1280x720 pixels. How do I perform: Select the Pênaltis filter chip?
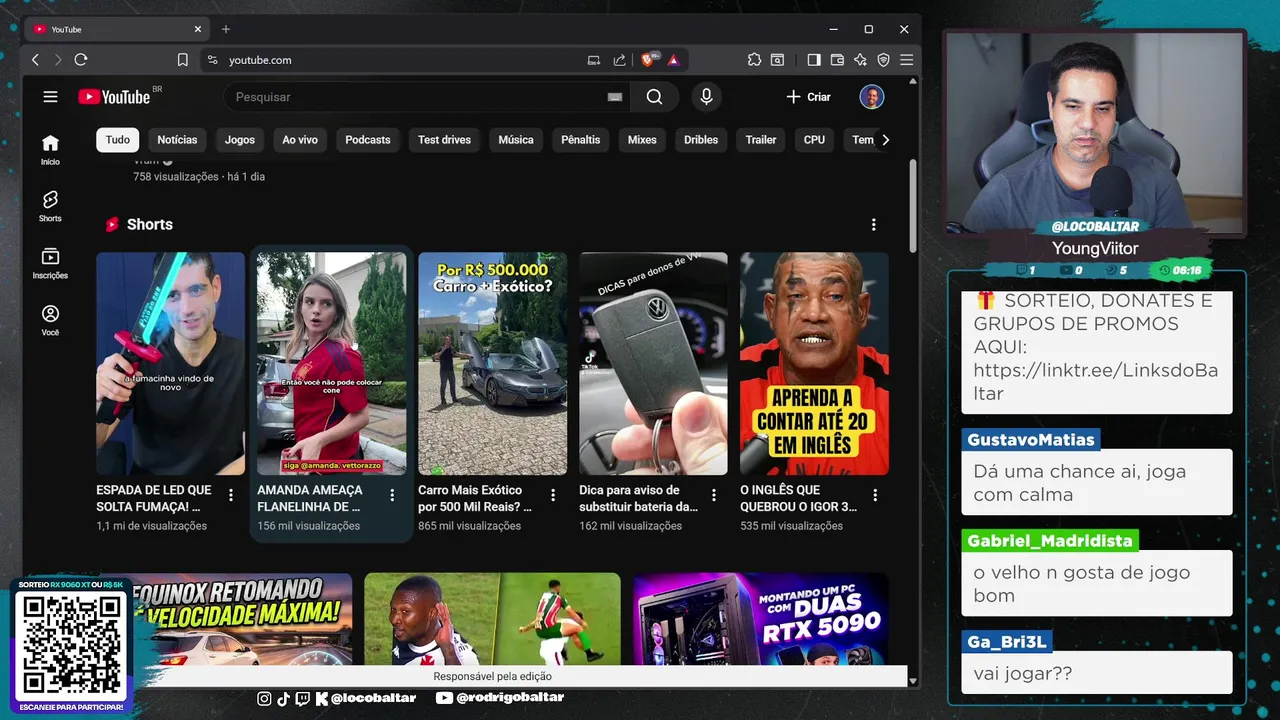click(x=581, y=140)
